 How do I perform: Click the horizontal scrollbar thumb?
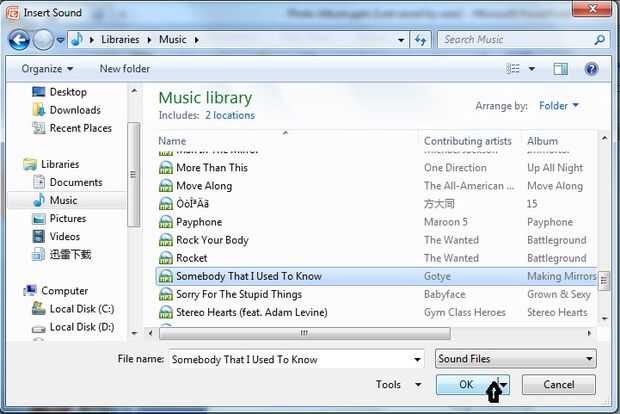304,333
